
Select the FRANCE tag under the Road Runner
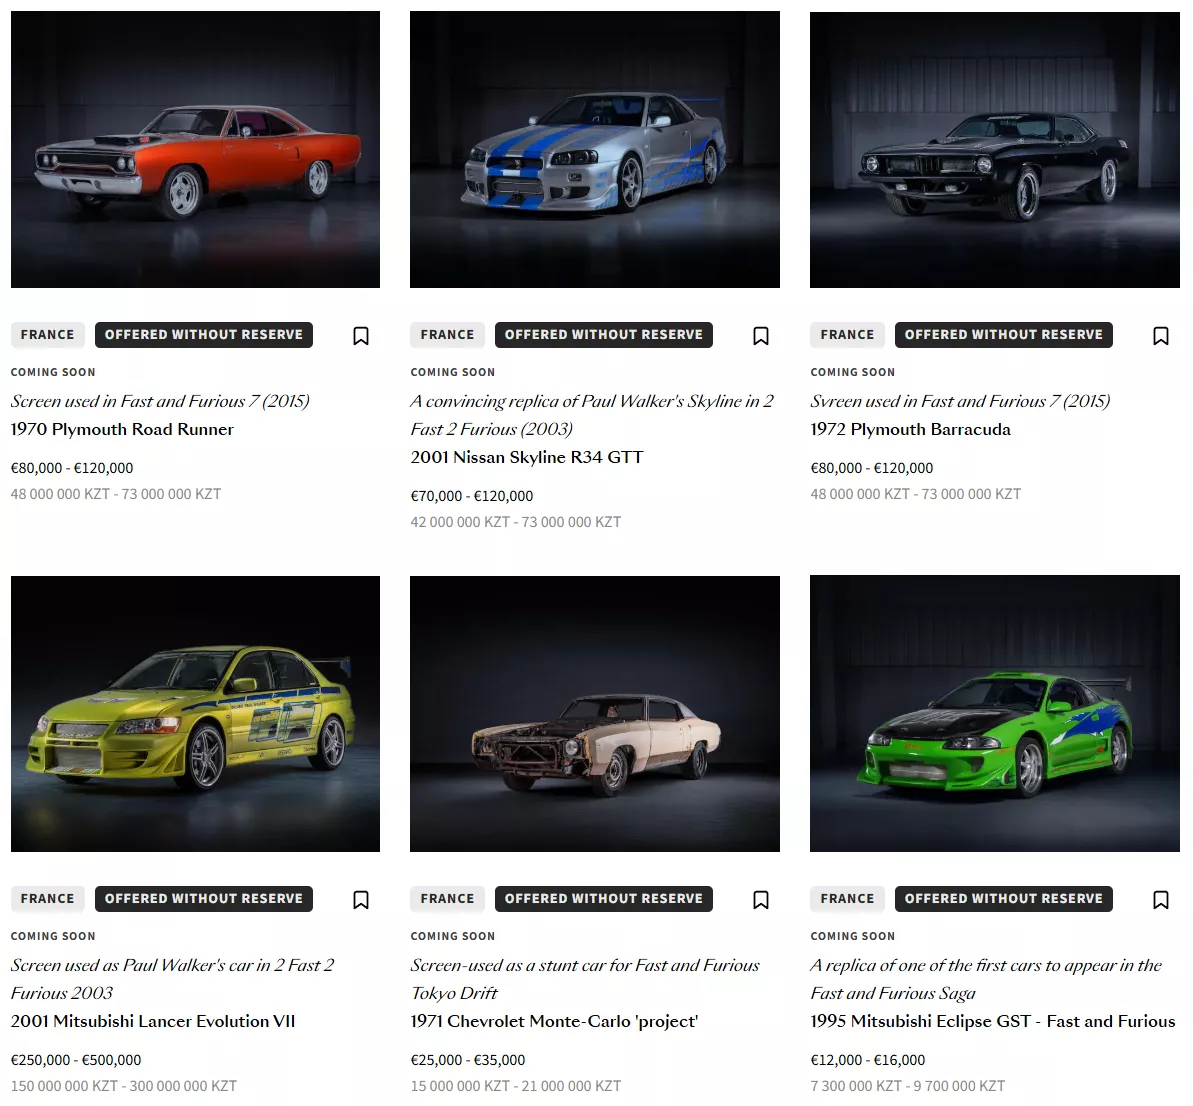[x=47, y=335]
